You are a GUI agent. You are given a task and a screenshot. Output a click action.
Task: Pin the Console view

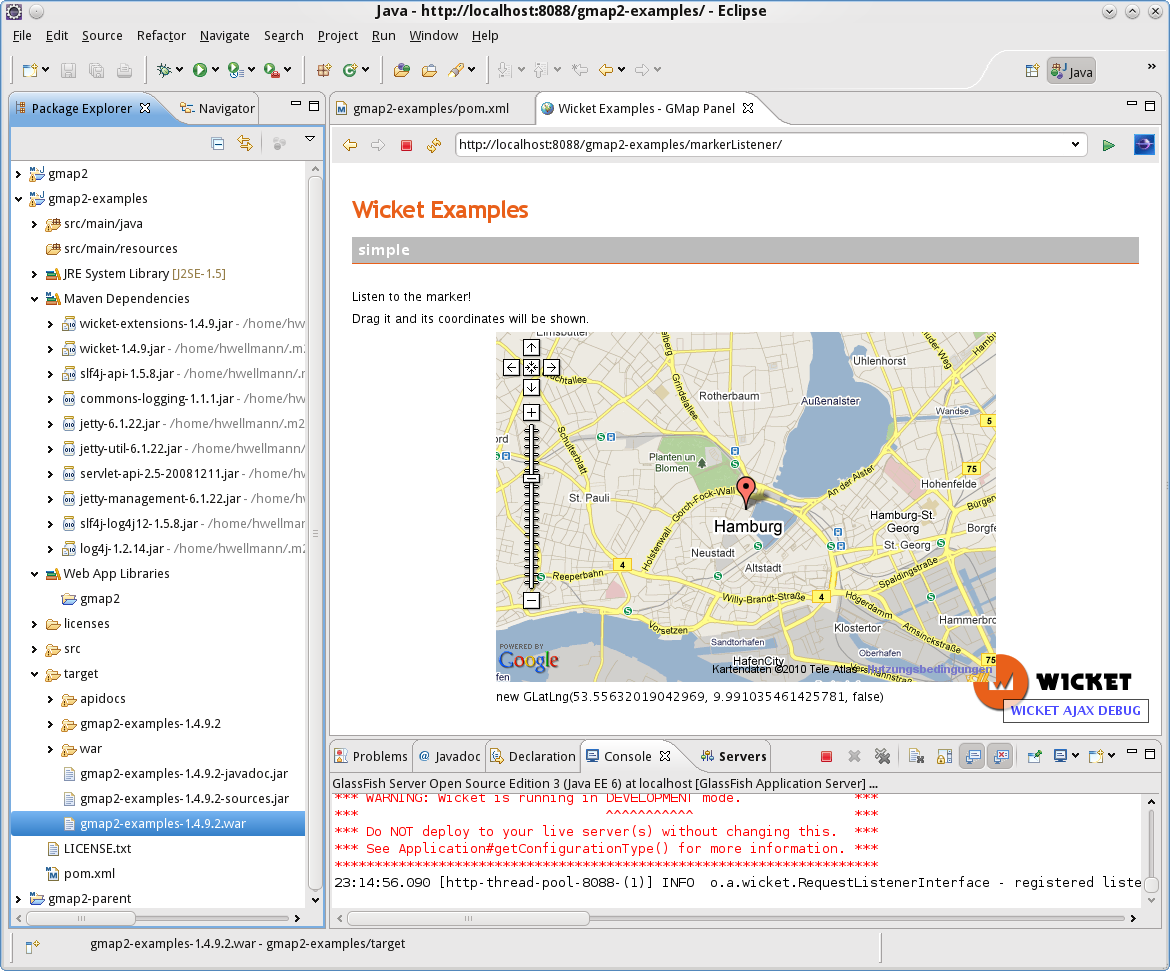[x=1035, y=756]
